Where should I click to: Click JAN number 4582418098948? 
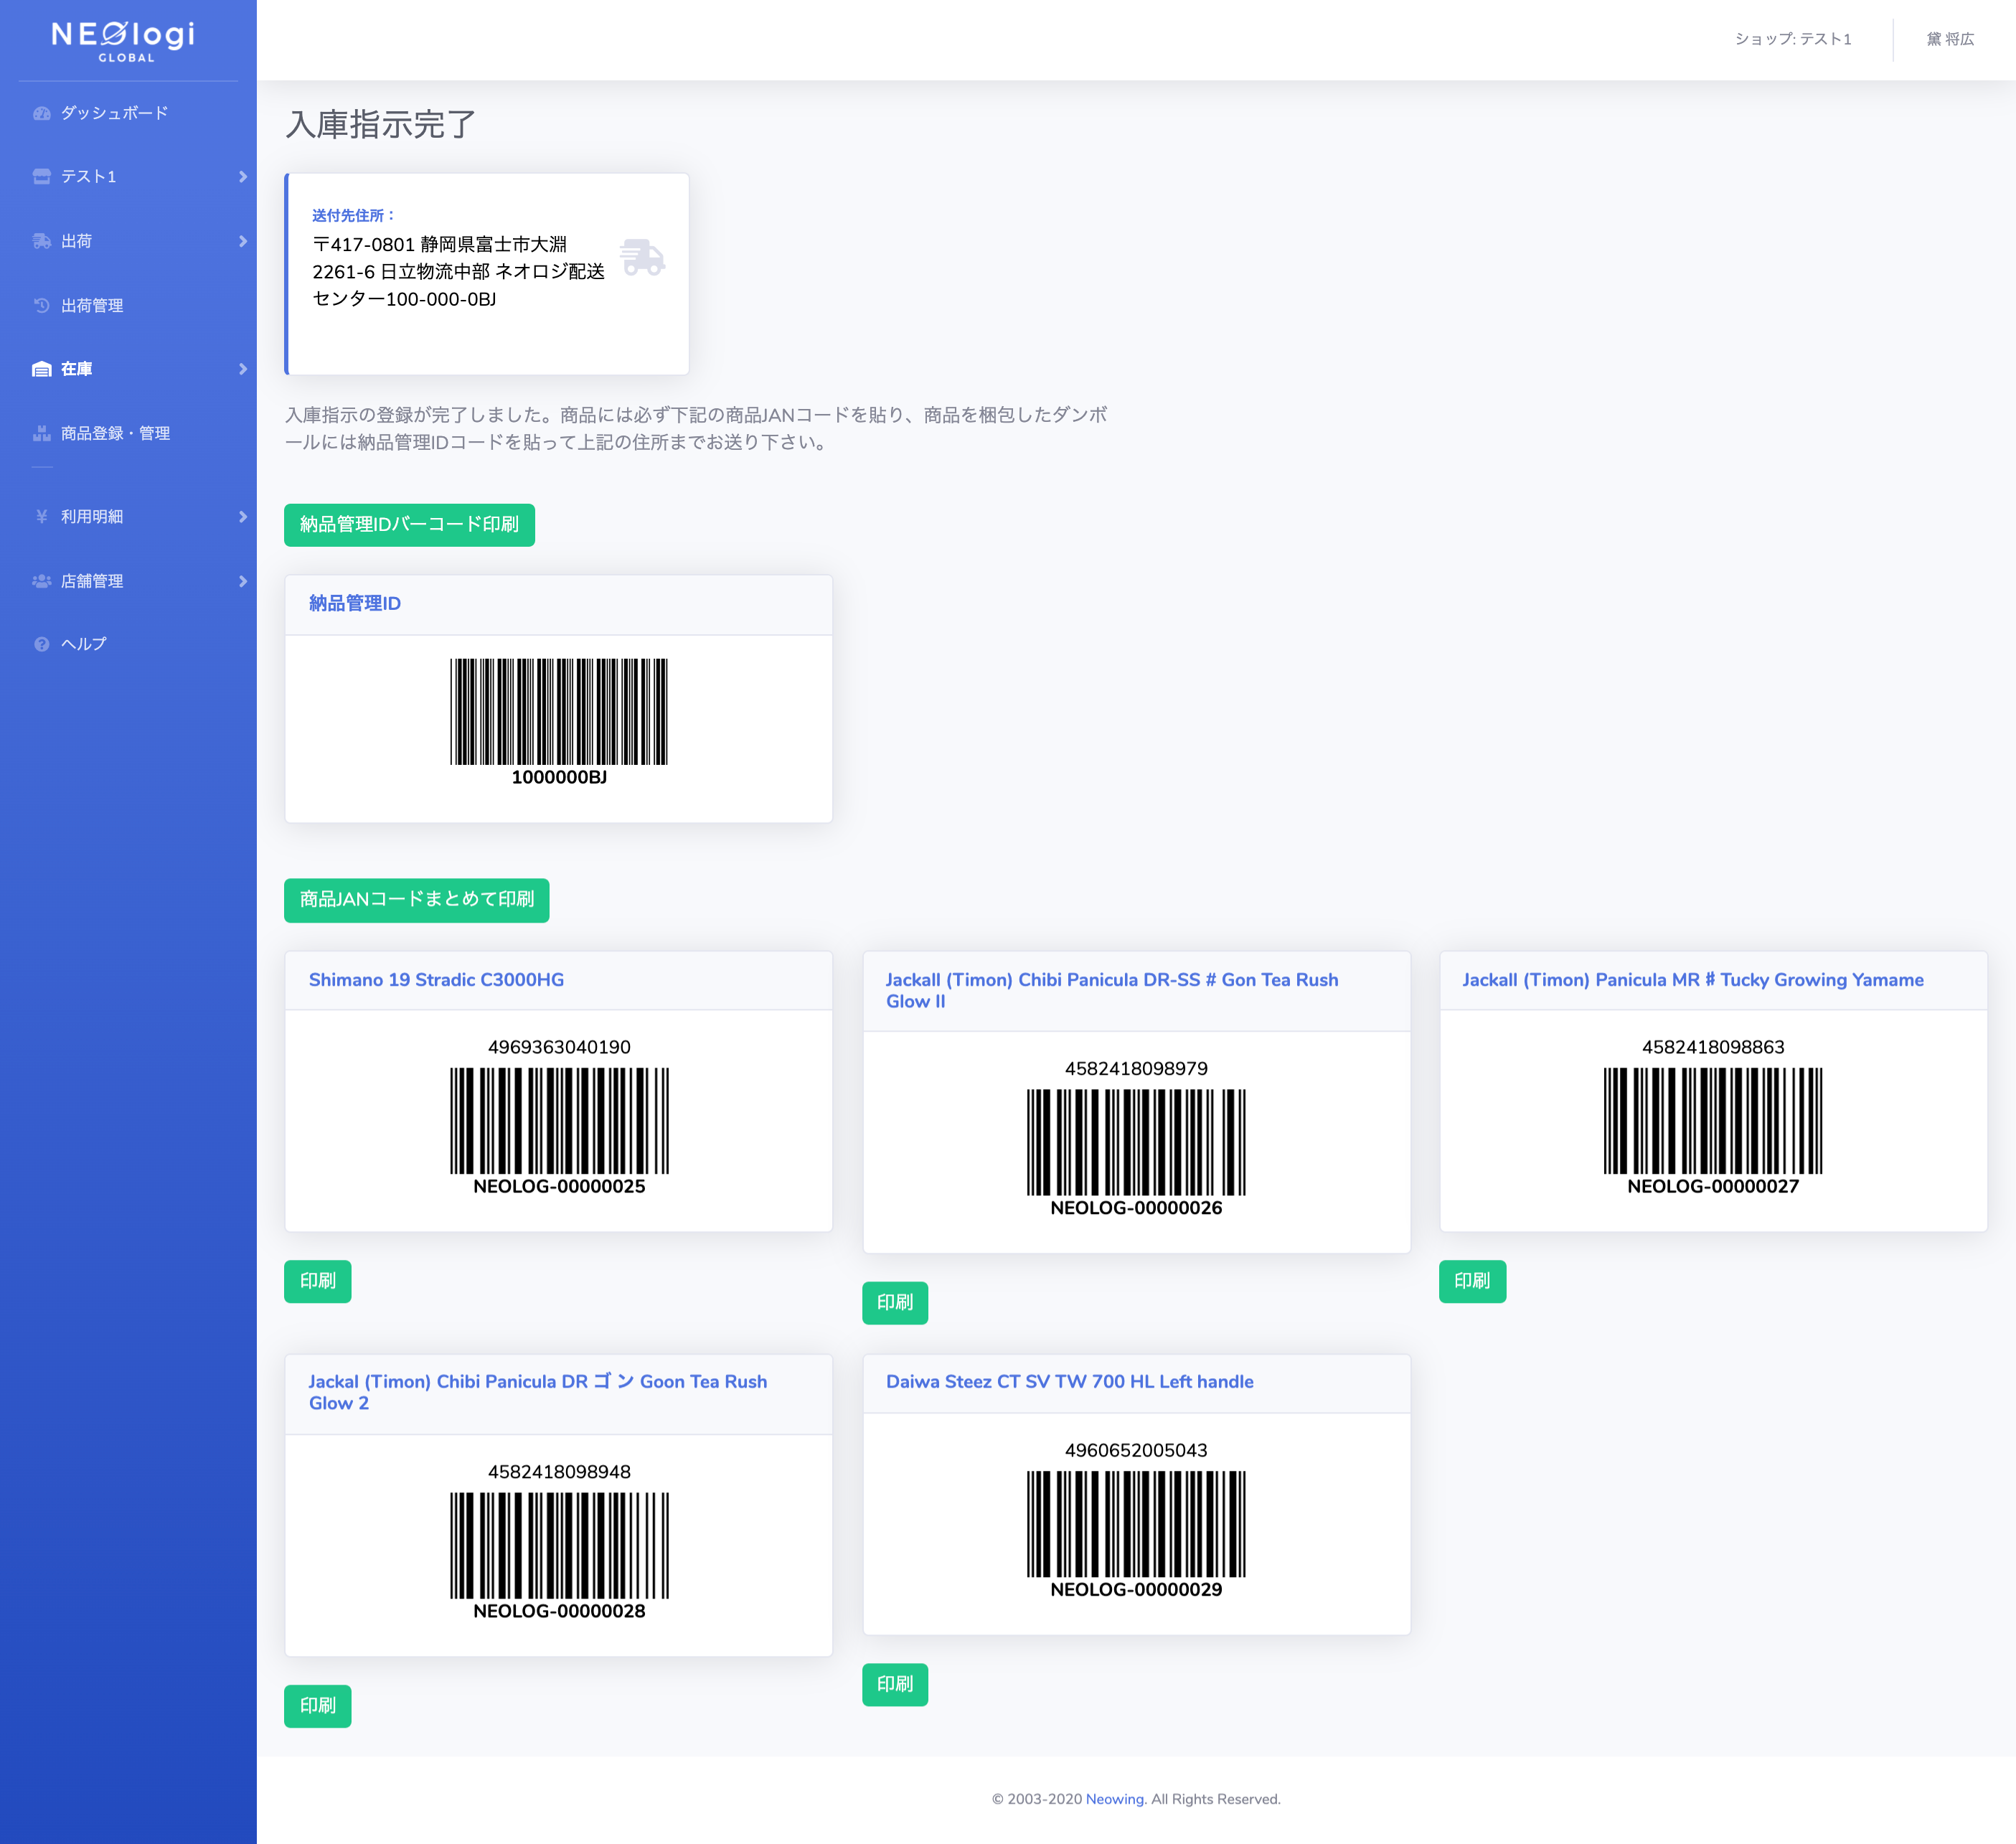[559, 1472]
